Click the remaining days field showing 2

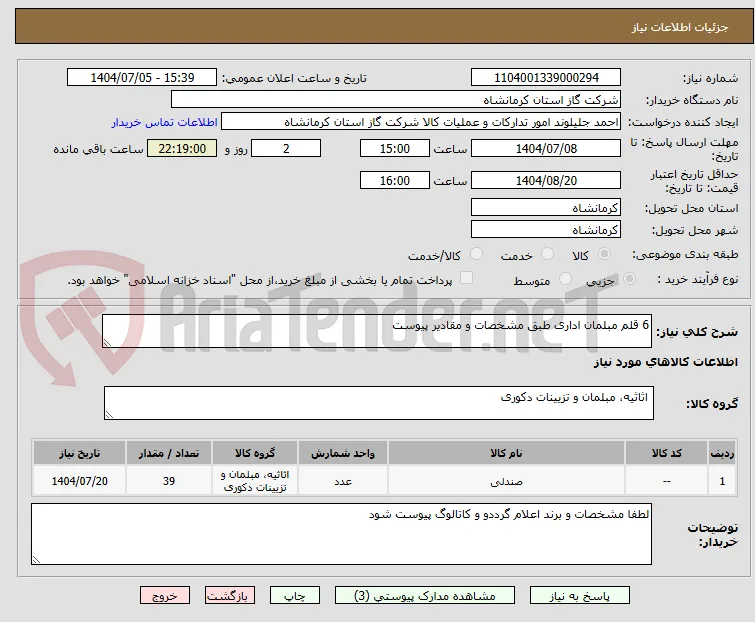point(286,148)
